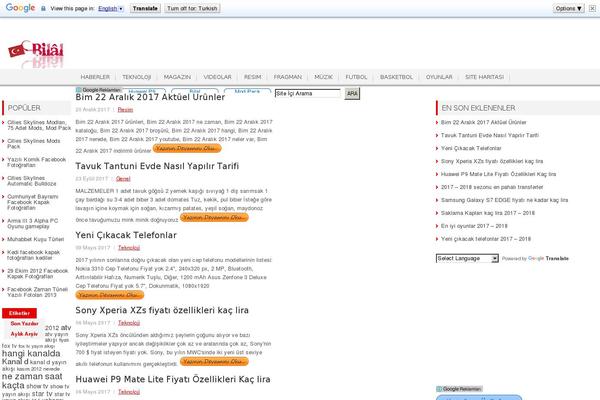
Task: Open Facebook Zaman Tüneli Yazılı Fotoları link
Action: click(37, 292)
